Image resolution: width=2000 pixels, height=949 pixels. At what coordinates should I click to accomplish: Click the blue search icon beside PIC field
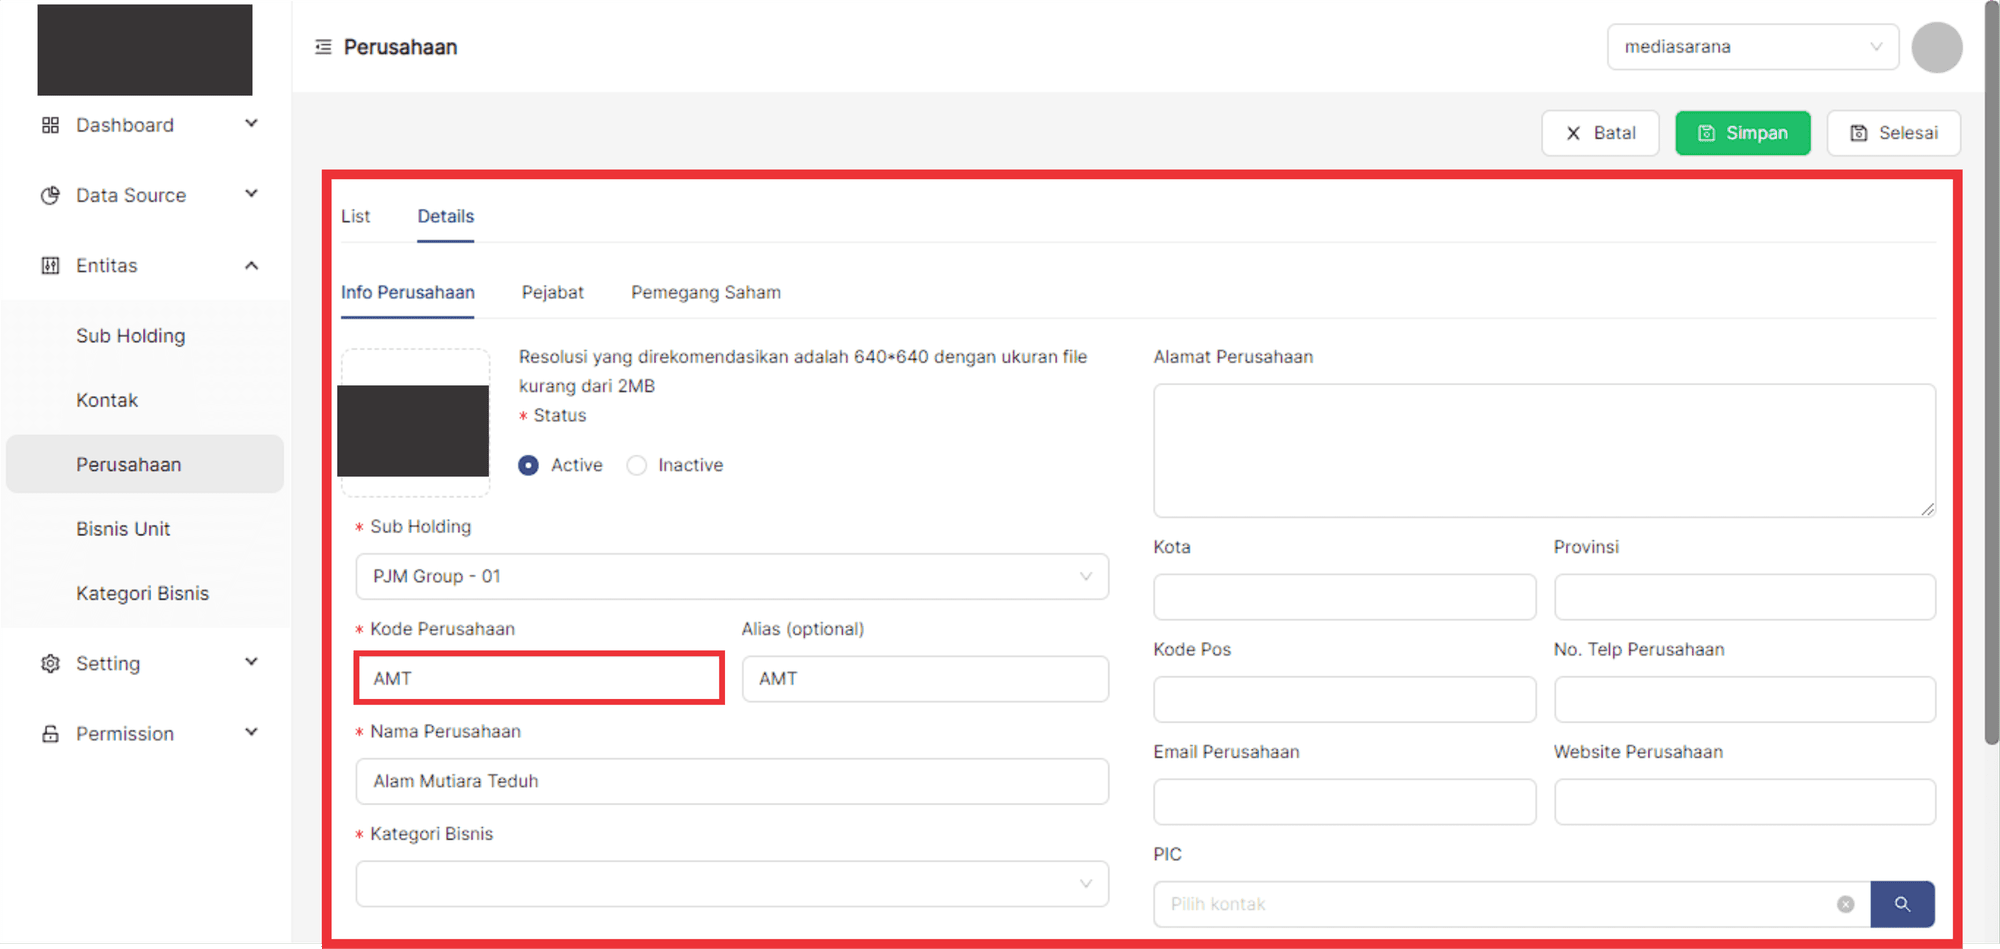click(1902, 904)
